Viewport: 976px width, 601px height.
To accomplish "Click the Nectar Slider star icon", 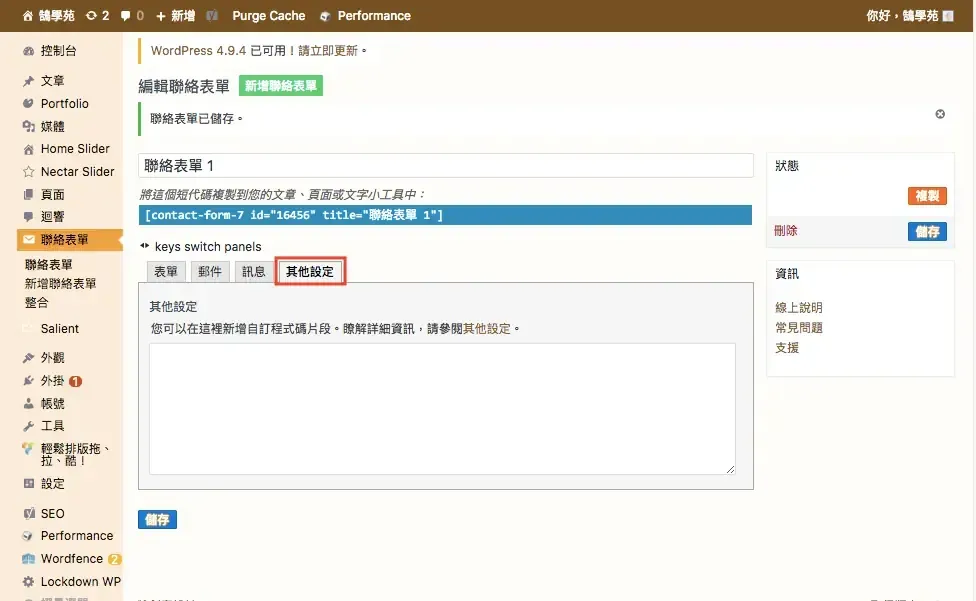I will pyautogui.click(x=29, y=172).
